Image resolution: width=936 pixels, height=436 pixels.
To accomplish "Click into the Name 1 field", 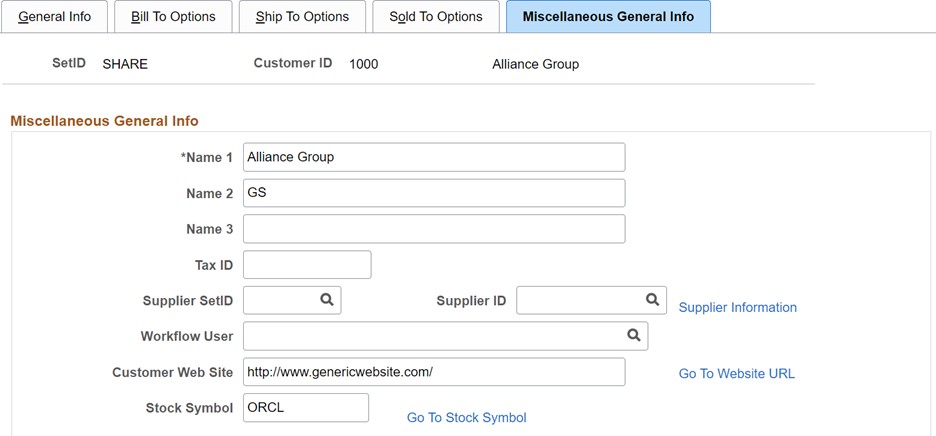I will tap(434, 157).
